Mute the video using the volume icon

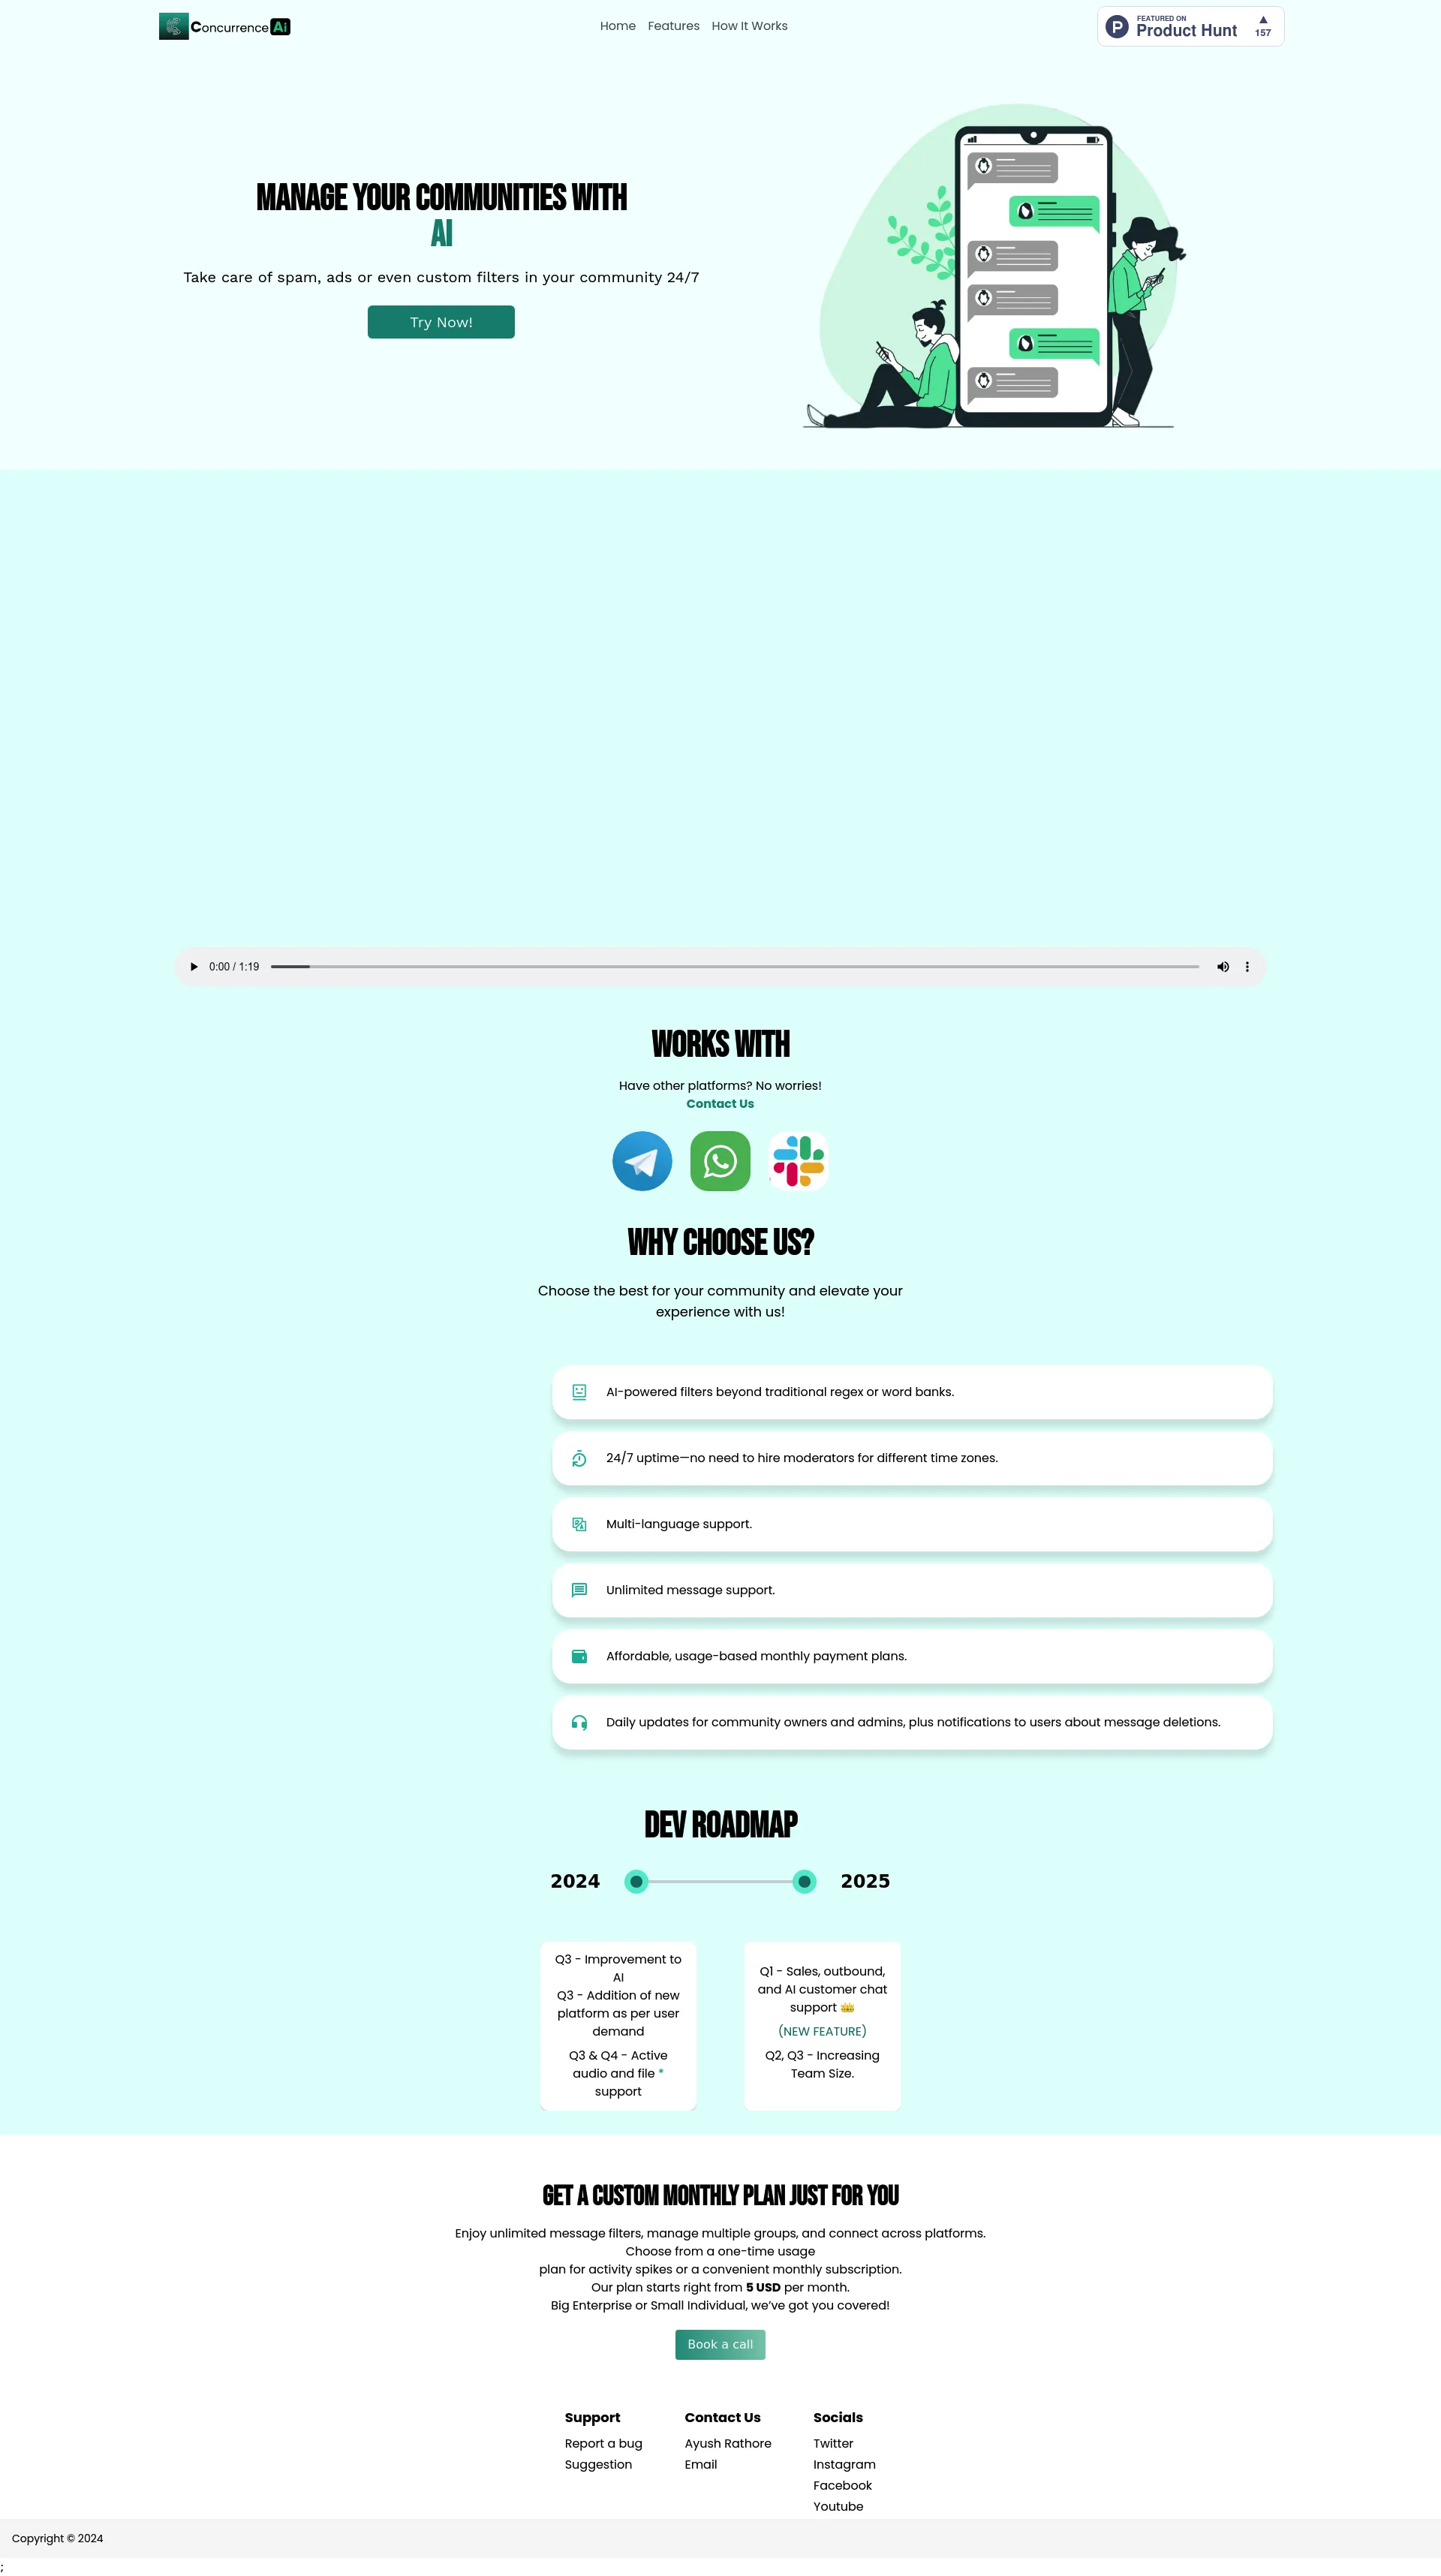1222,966
